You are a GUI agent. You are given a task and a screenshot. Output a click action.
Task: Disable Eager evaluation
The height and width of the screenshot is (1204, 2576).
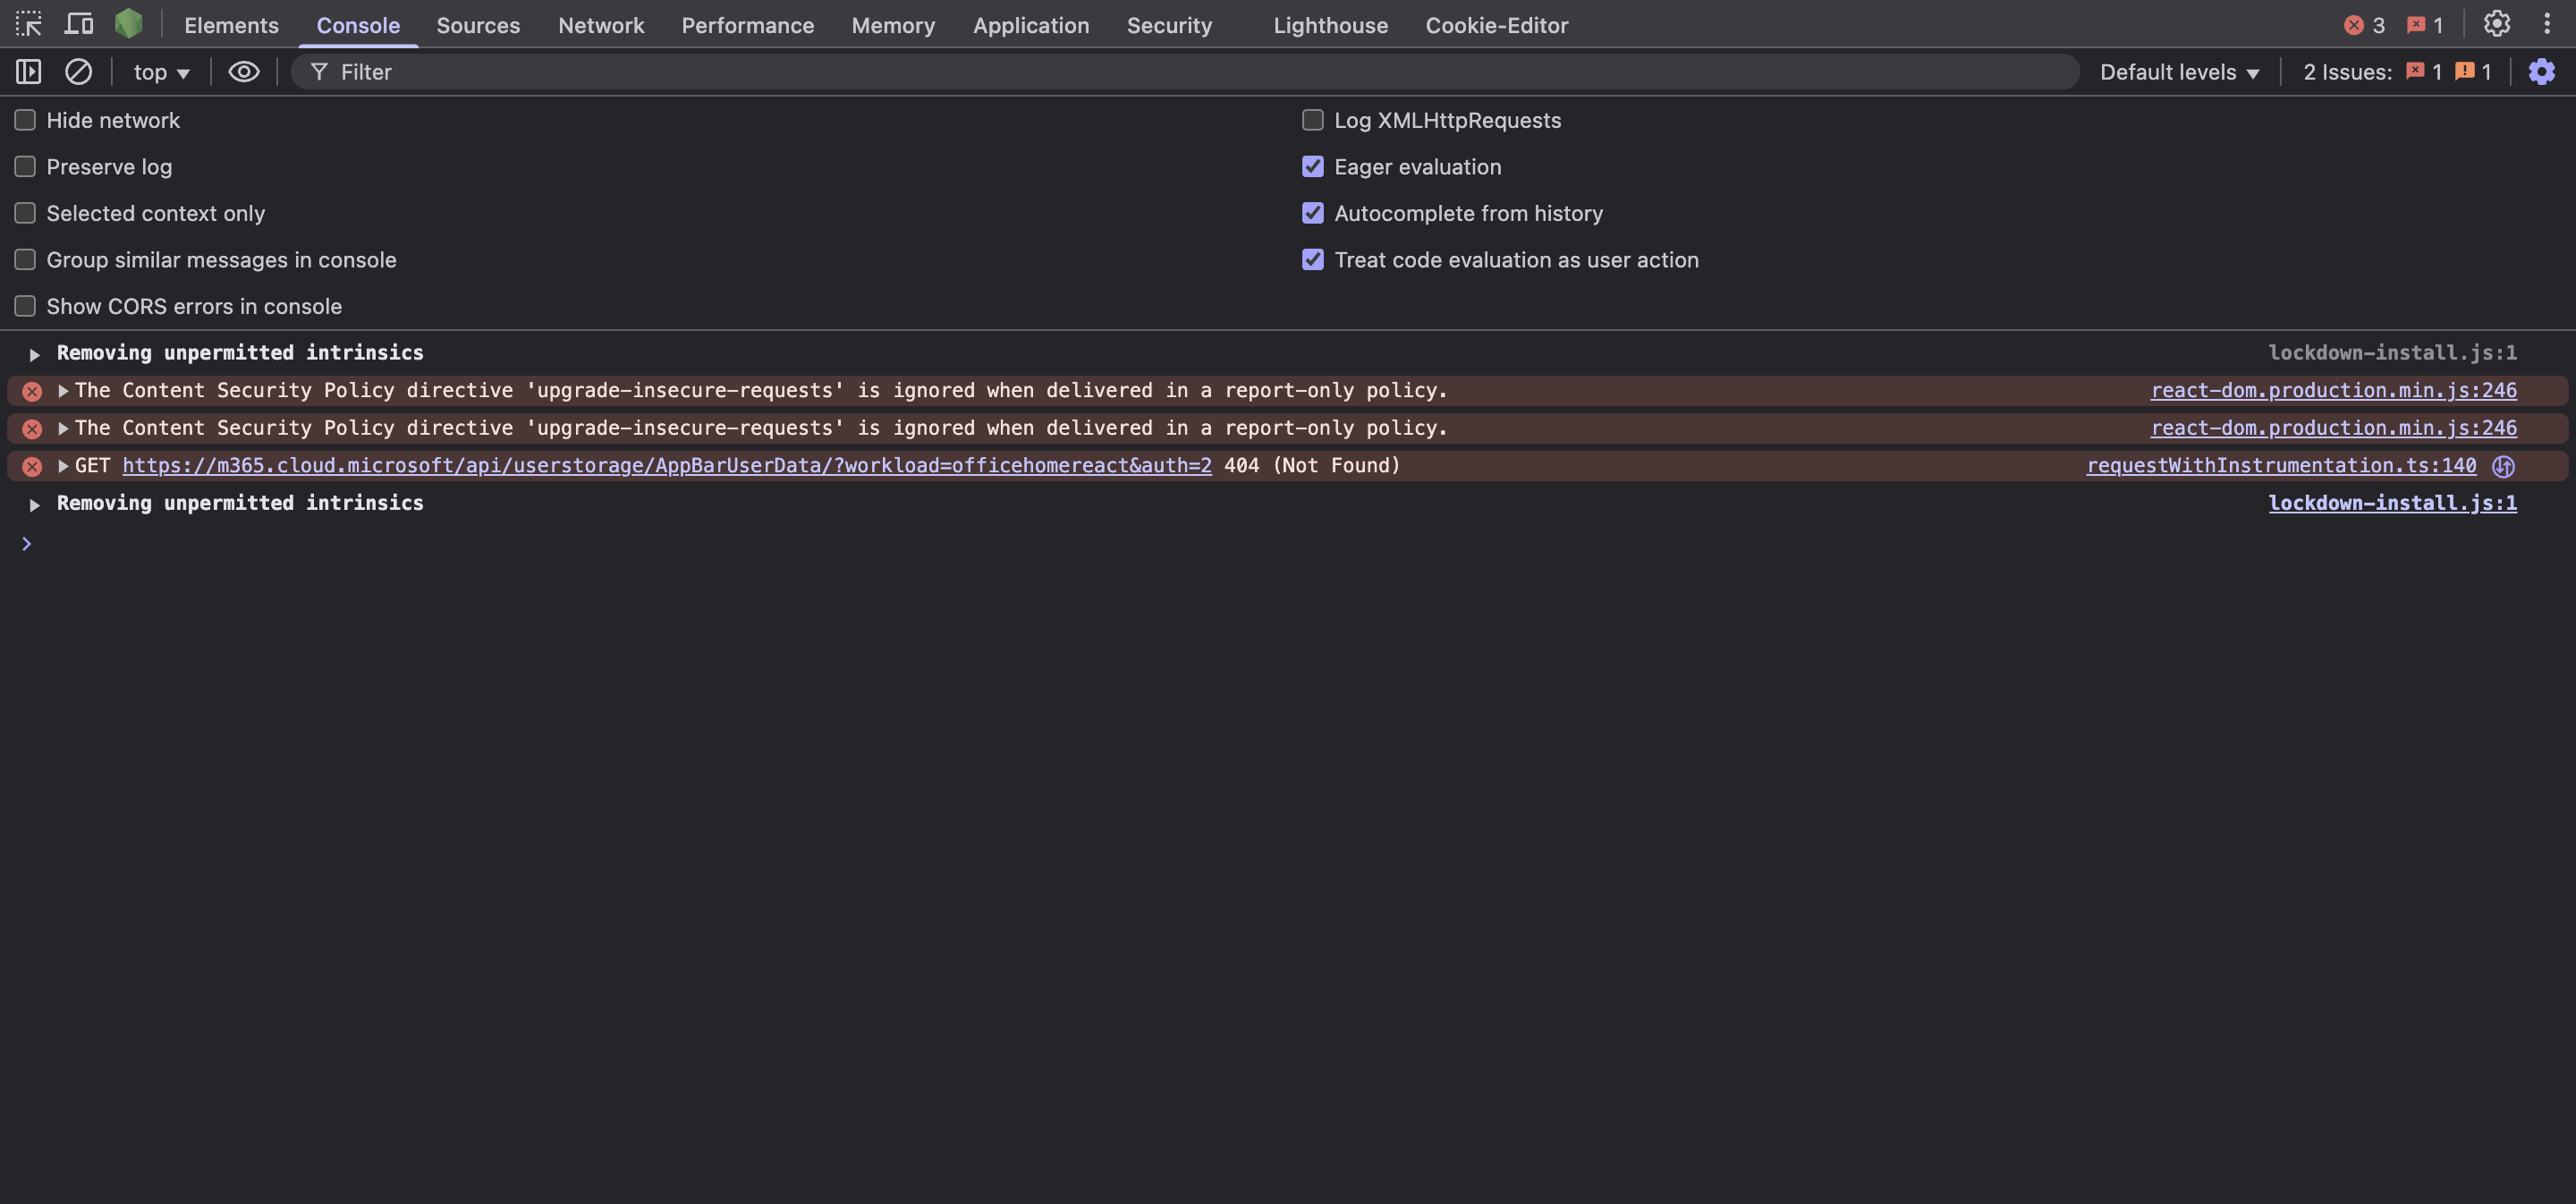click(x=1313, y=166)
